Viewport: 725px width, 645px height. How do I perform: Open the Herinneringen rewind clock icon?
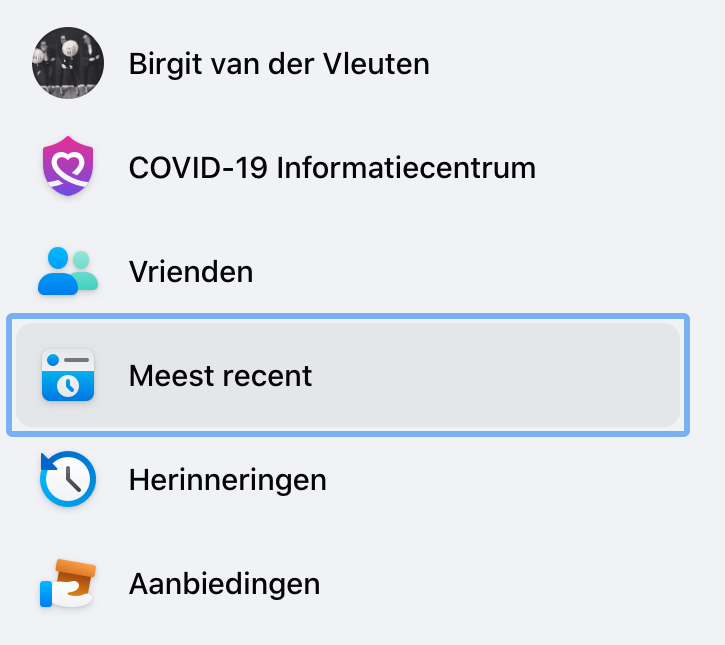point(68,479)
